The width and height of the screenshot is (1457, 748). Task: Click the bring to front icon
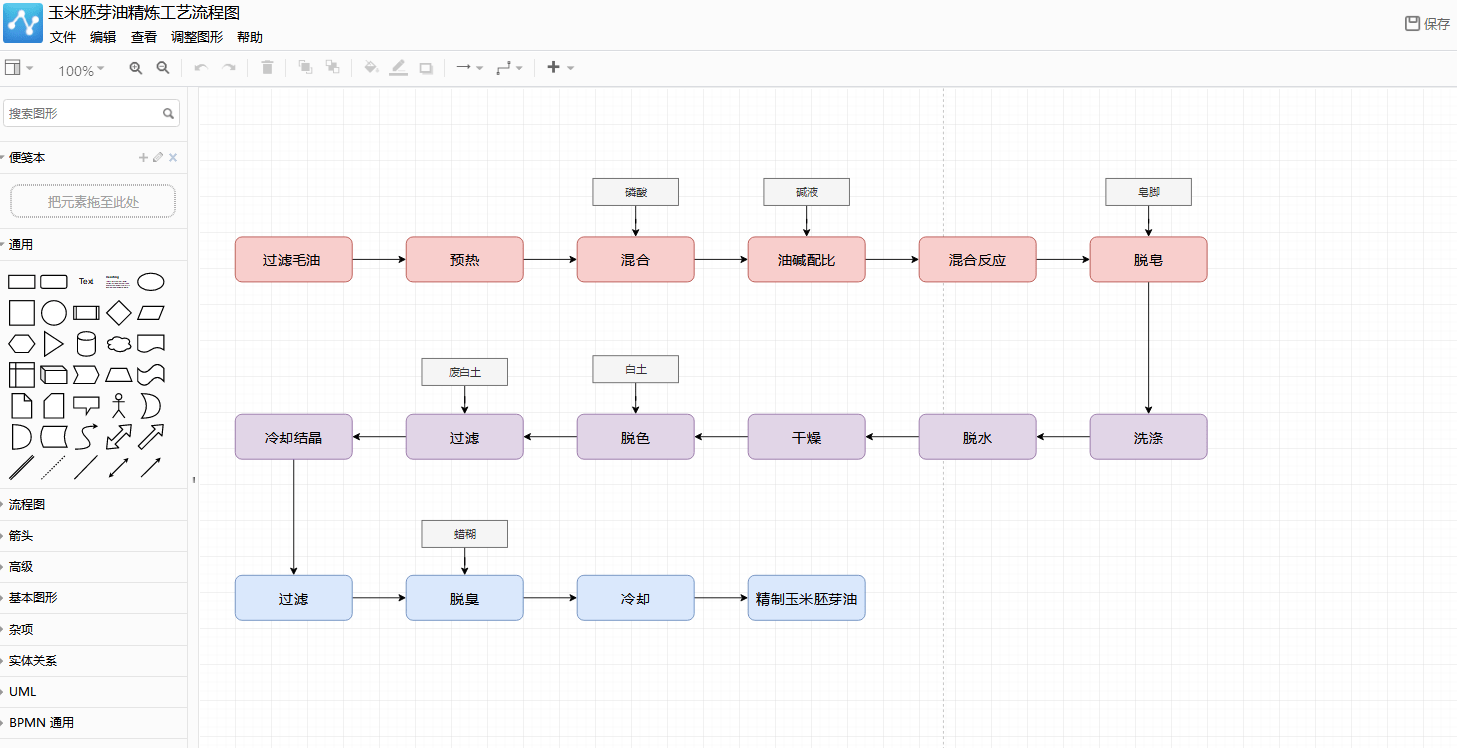click(305, 68)
